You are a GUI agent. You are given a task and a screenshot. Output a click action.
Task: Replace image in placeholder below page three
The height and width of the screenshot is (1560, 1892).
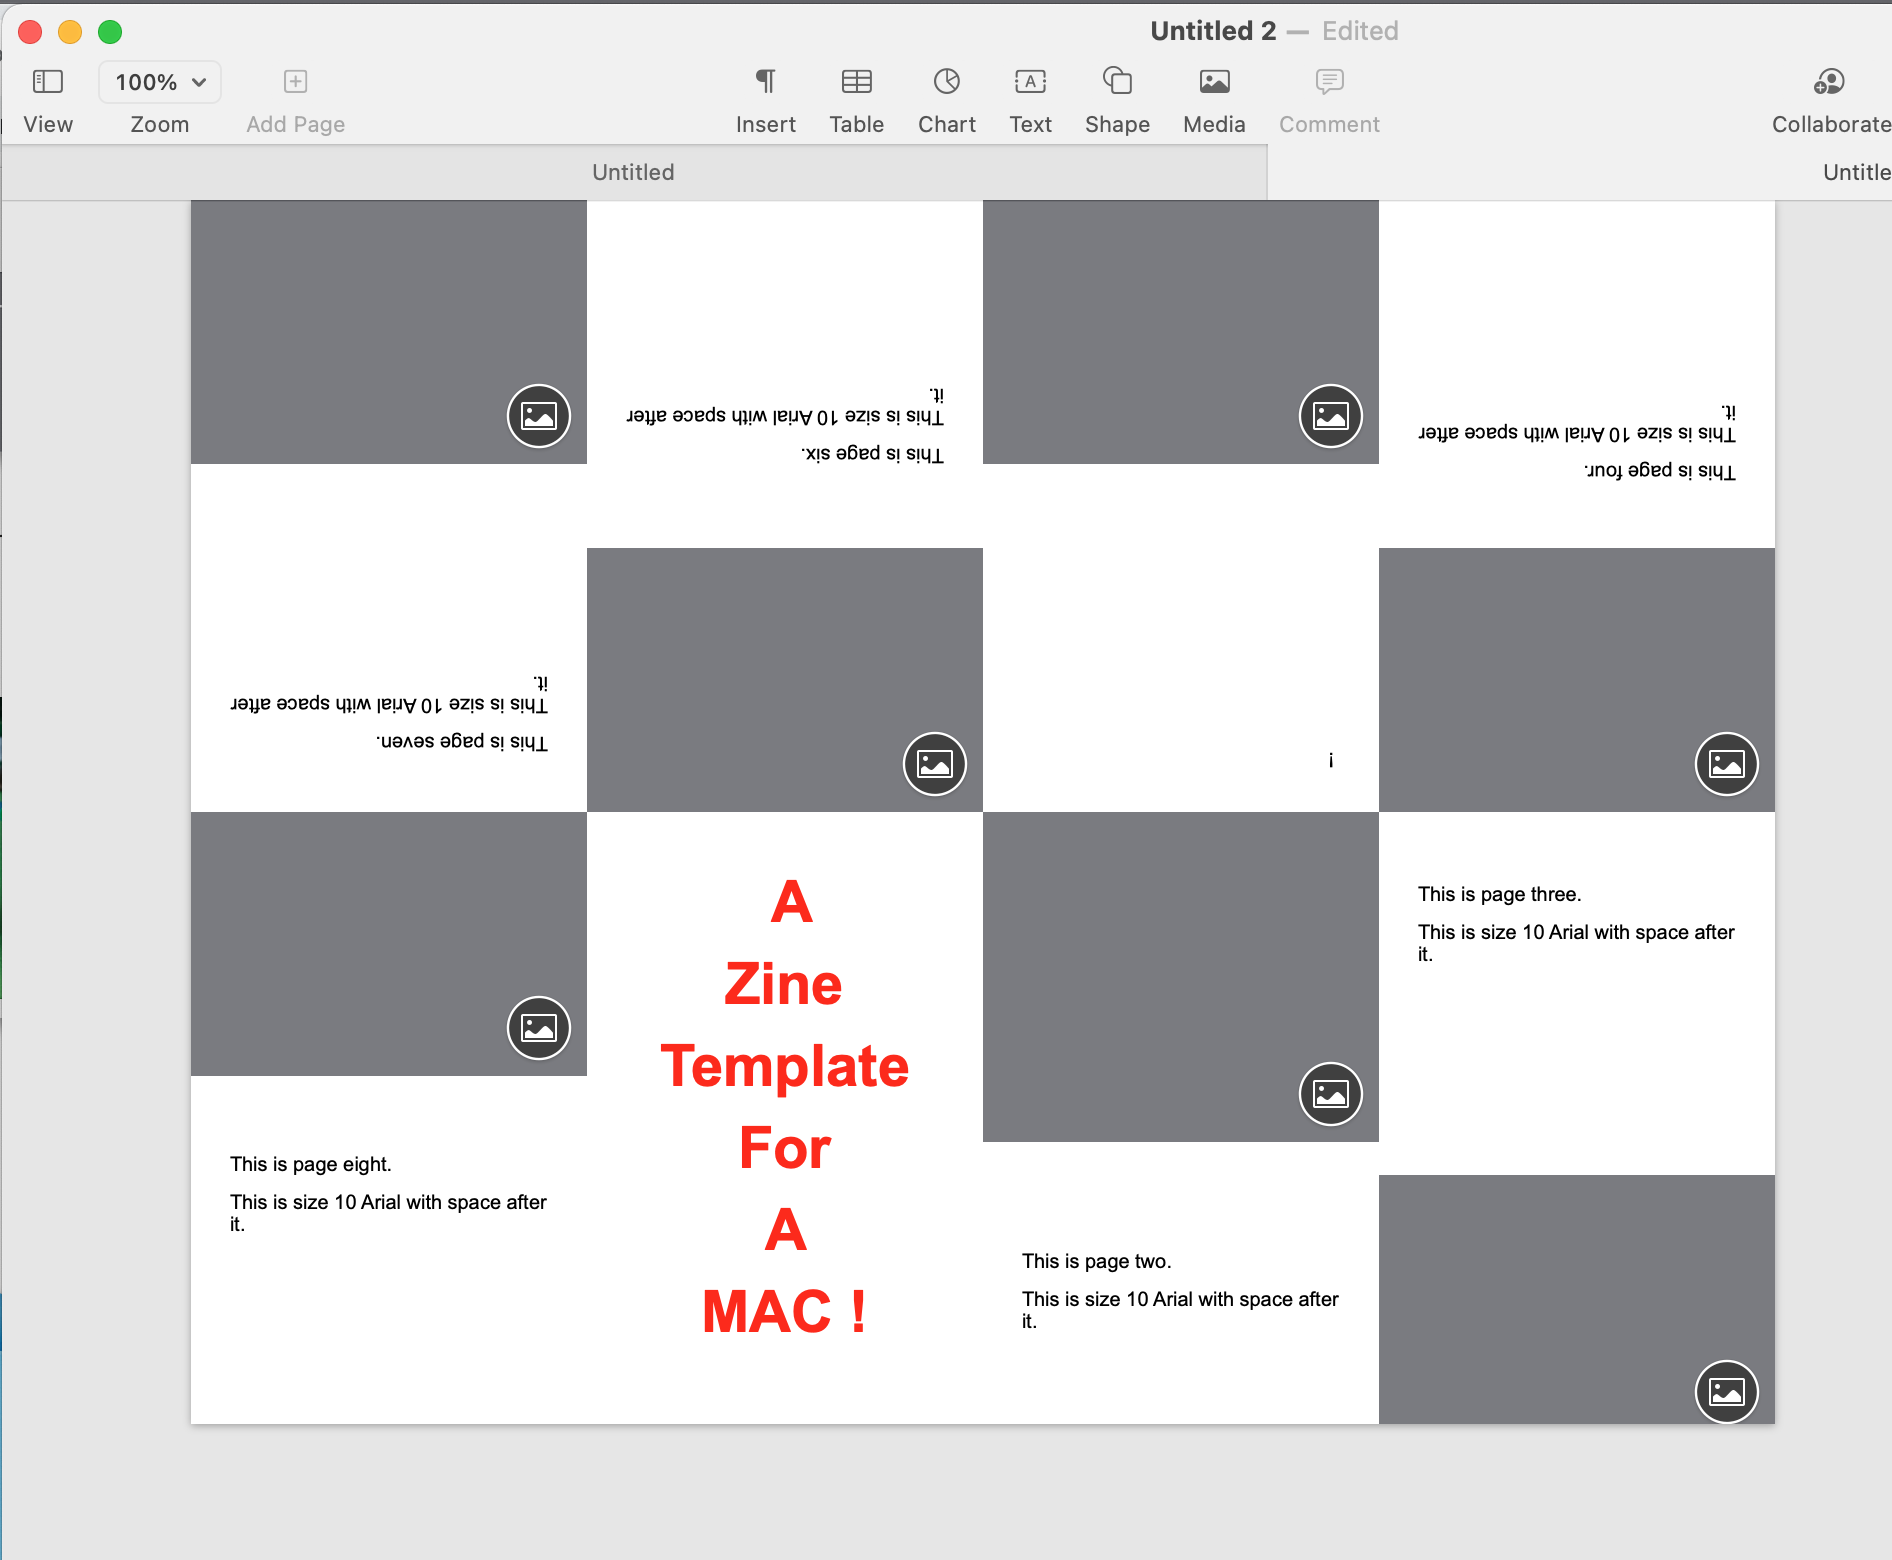(1727, 1391)
